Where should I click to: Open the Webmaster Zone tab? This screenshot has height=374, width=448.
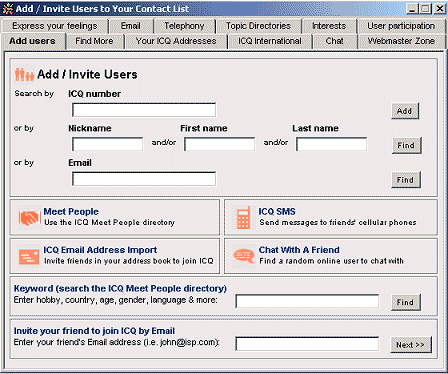click(x=401, y=41)
